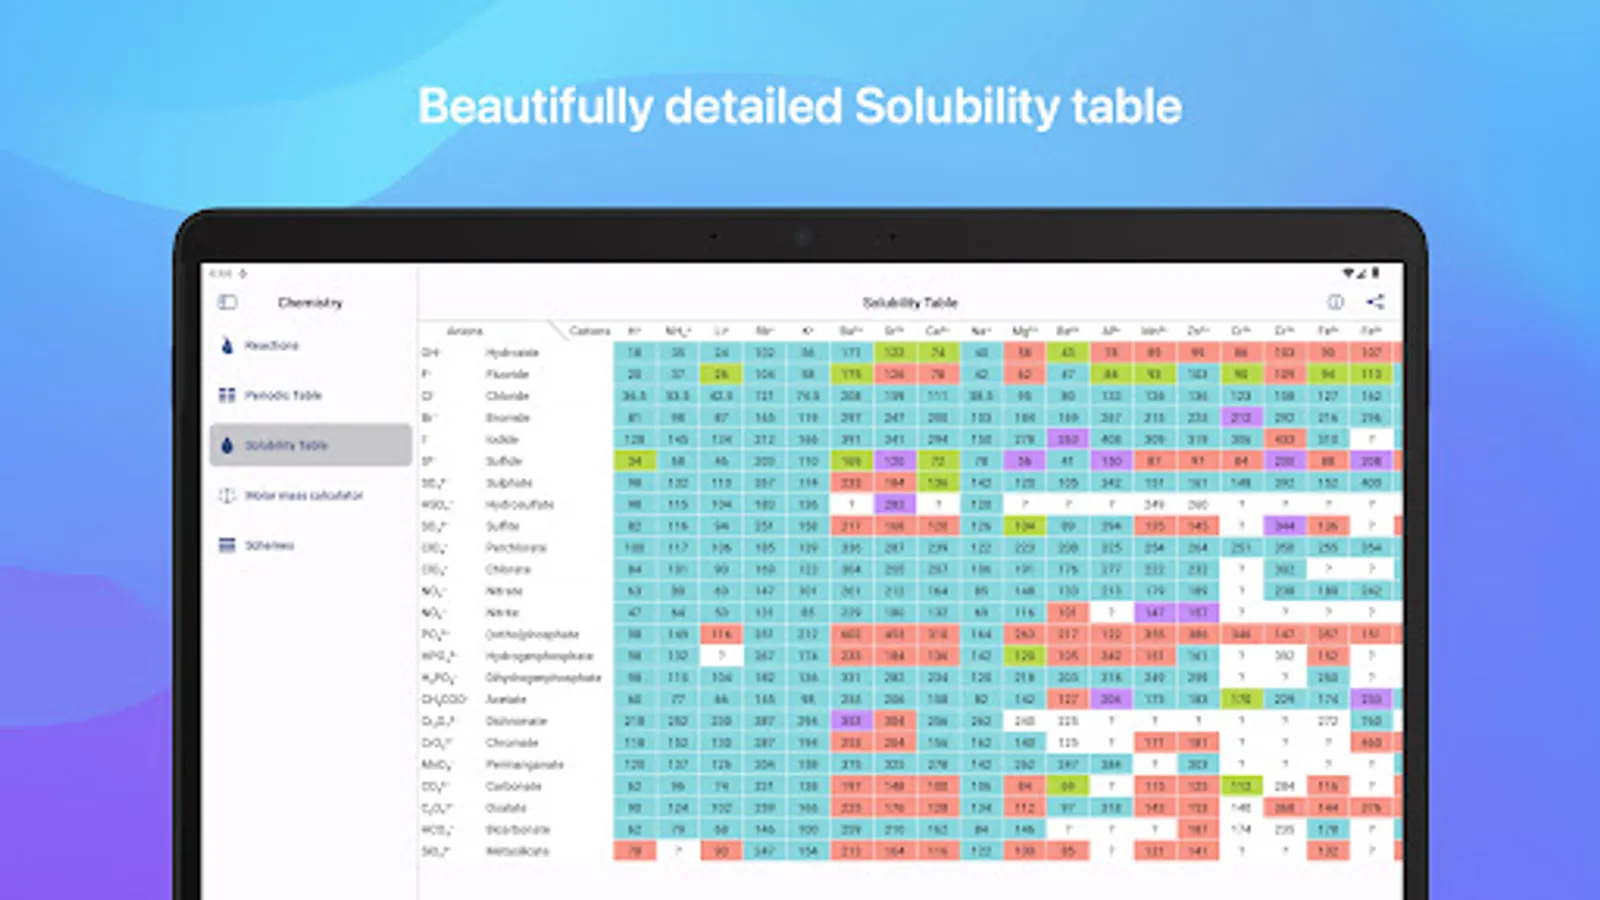Click the Anions header label
1600x900 pixels.
tap(465, 331)
